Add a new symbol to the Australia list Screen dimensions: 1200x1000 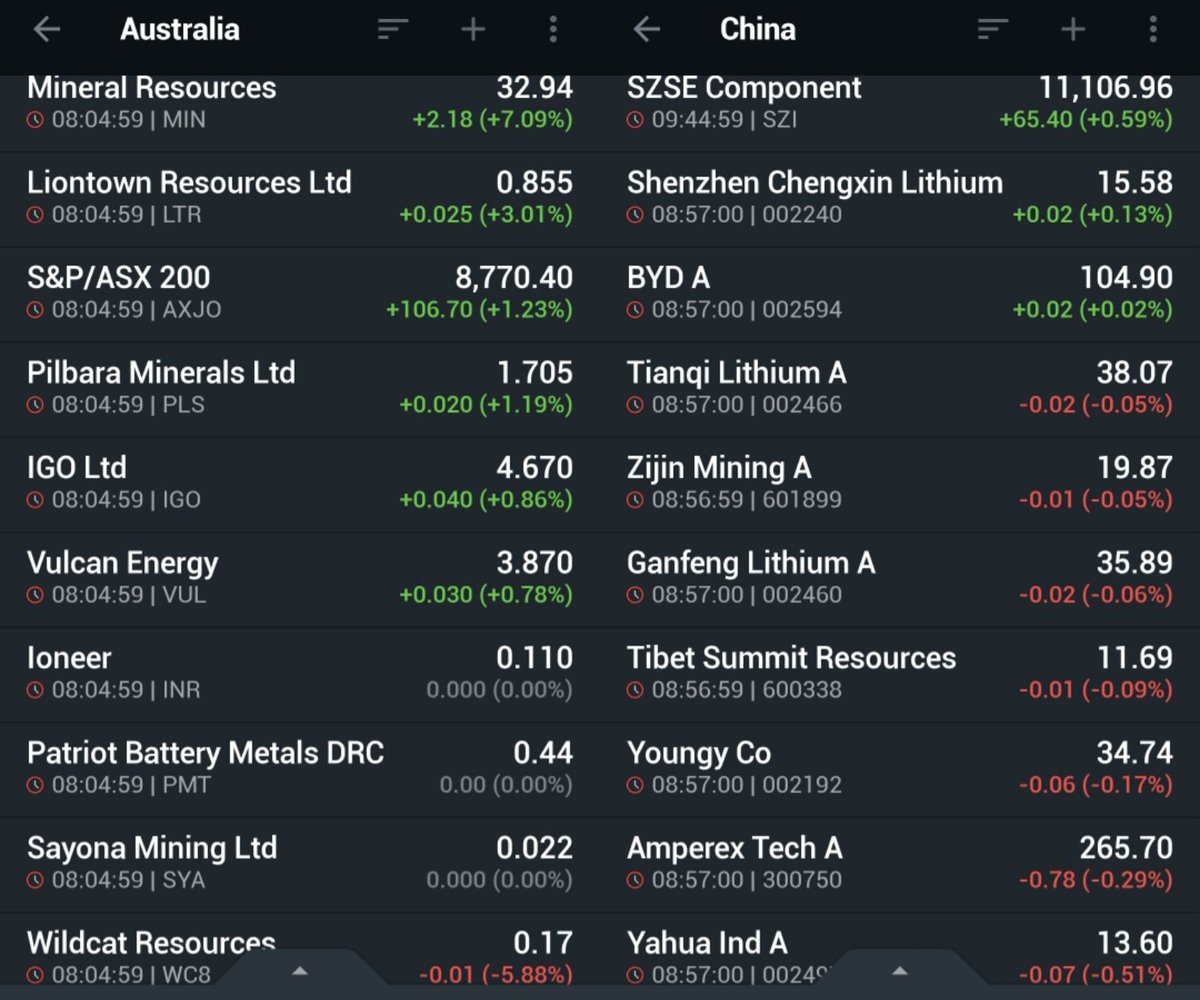473,29
